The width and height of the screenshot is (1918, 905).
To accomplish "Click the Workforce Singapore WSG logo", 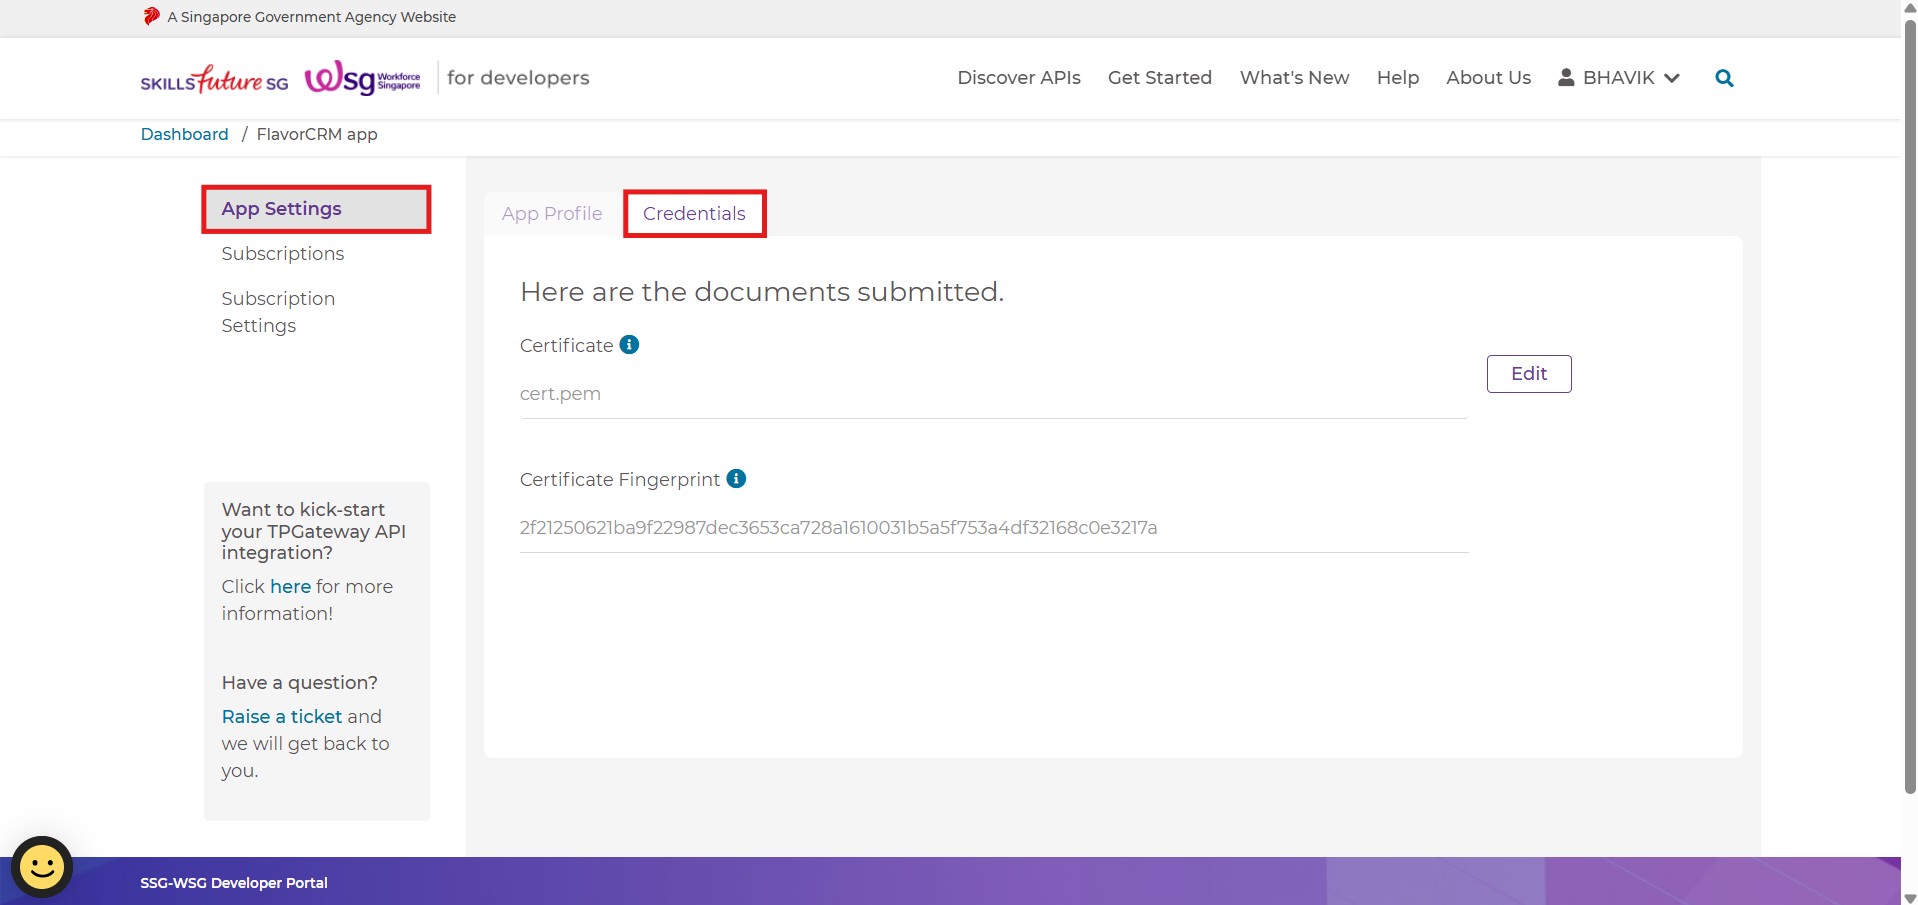I will [x=362, y=79].
